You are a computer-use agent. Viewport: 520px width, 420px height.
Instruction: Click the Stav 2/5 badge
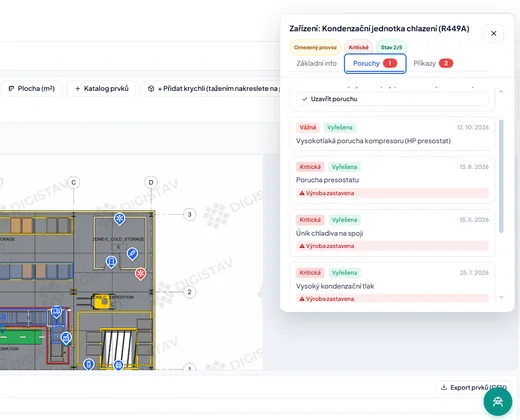pyautogui.click(x=392, y=47)
